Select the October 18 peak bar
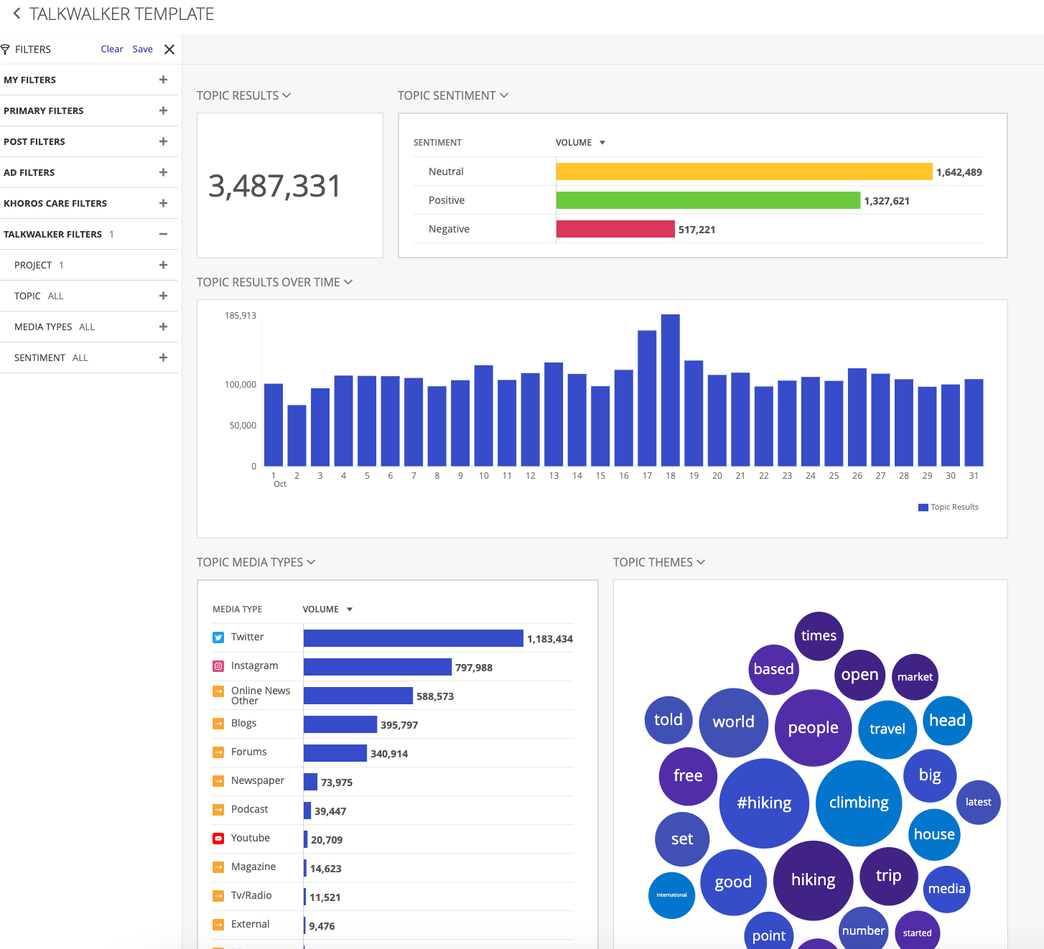The height and width of the screenshot is (949, 1044). coord(670,390)
